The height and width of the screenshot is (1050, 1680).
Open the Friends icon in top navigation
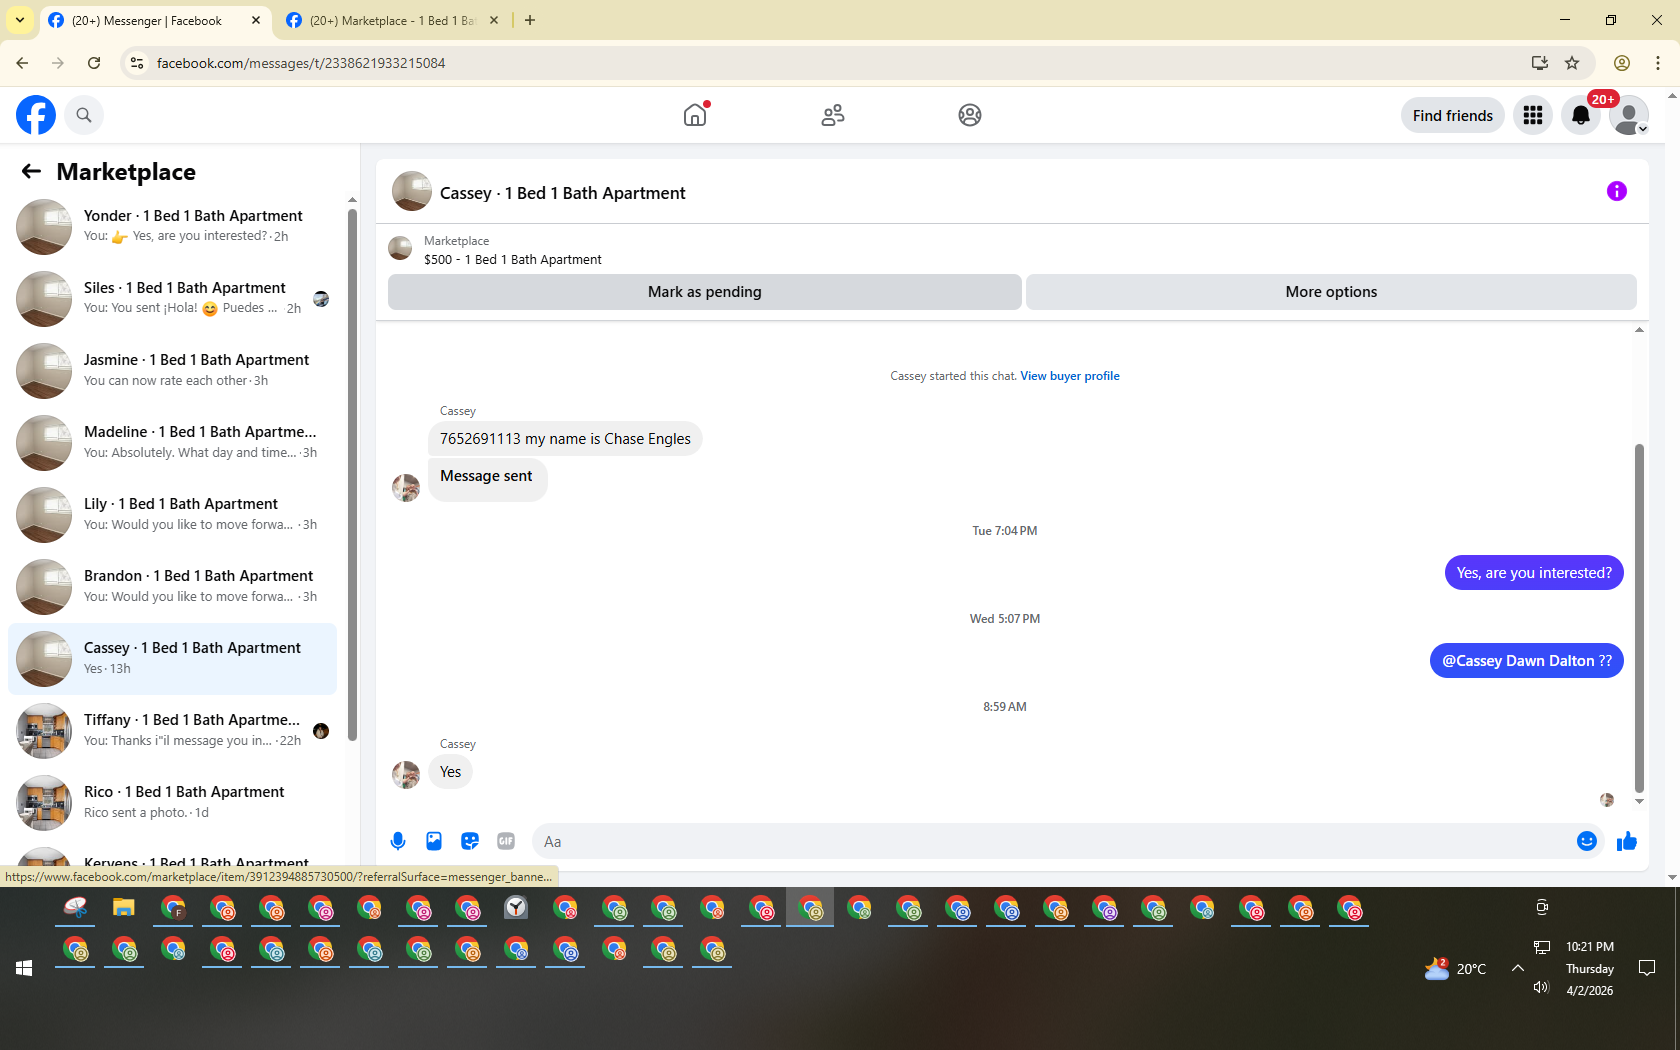click(833, 115)
